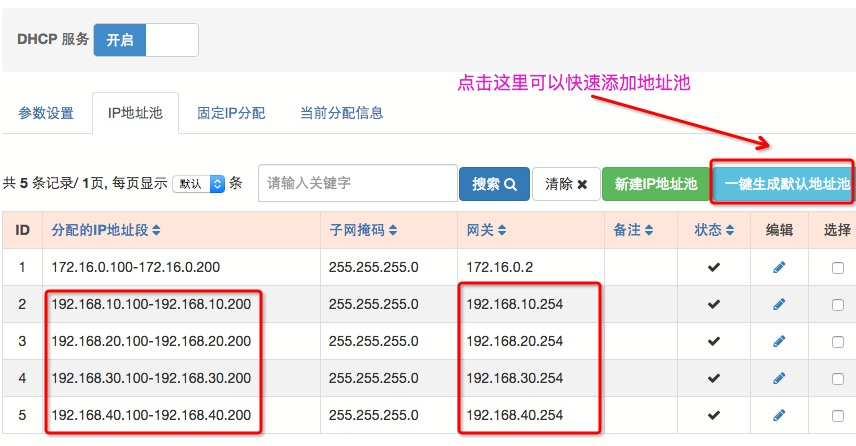Tick the checkbox for row ID 4
The width and height of the screenshot is (856, 446).
click(x=838, y=379)
